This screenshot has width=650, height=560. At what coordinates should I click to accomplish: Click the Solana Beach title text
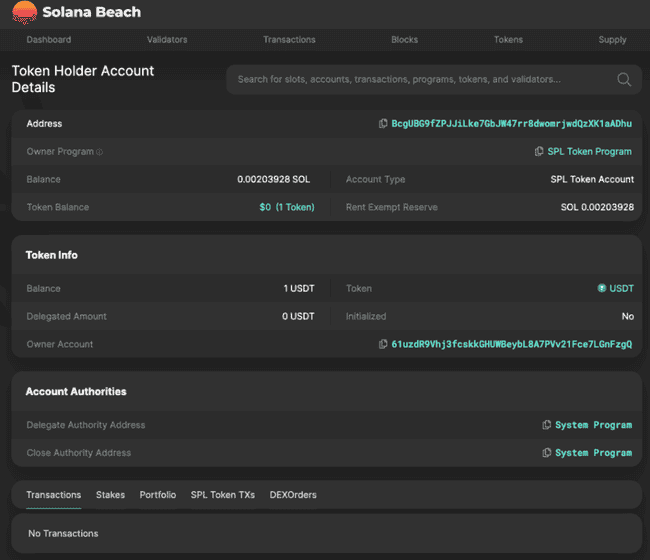(92, 12)
